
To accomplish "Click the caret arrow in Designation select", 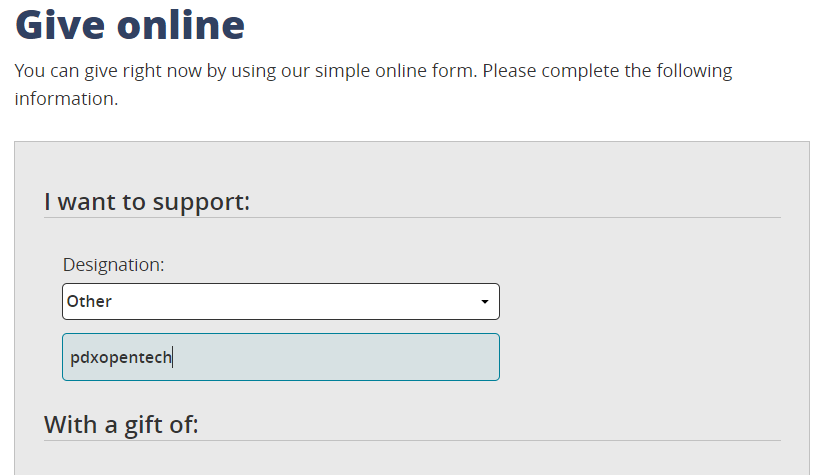I will click(x=484, y=302).
